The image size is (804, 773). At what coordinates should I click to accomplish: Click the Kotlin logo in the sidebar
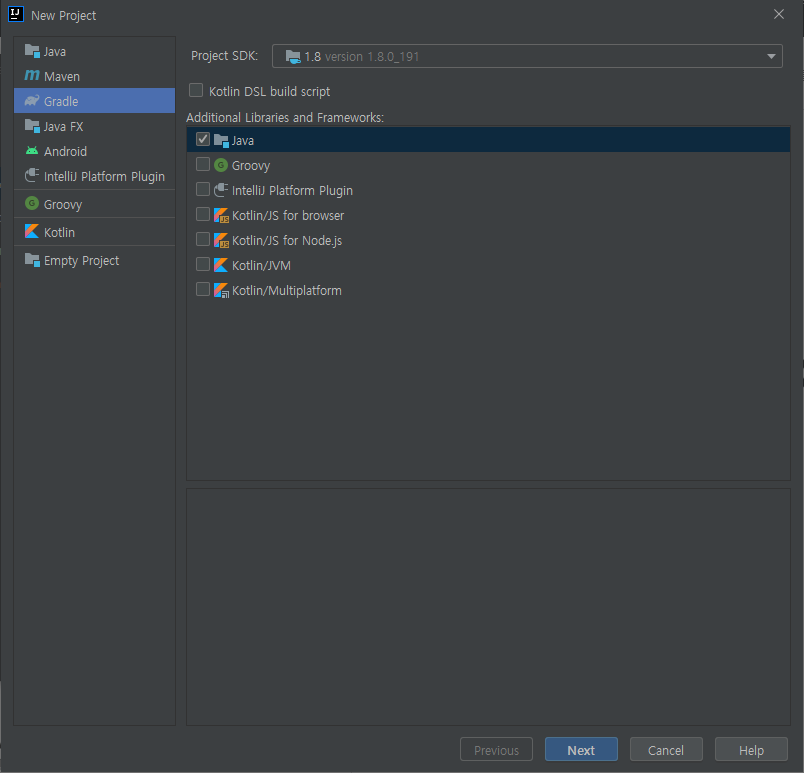32,231
